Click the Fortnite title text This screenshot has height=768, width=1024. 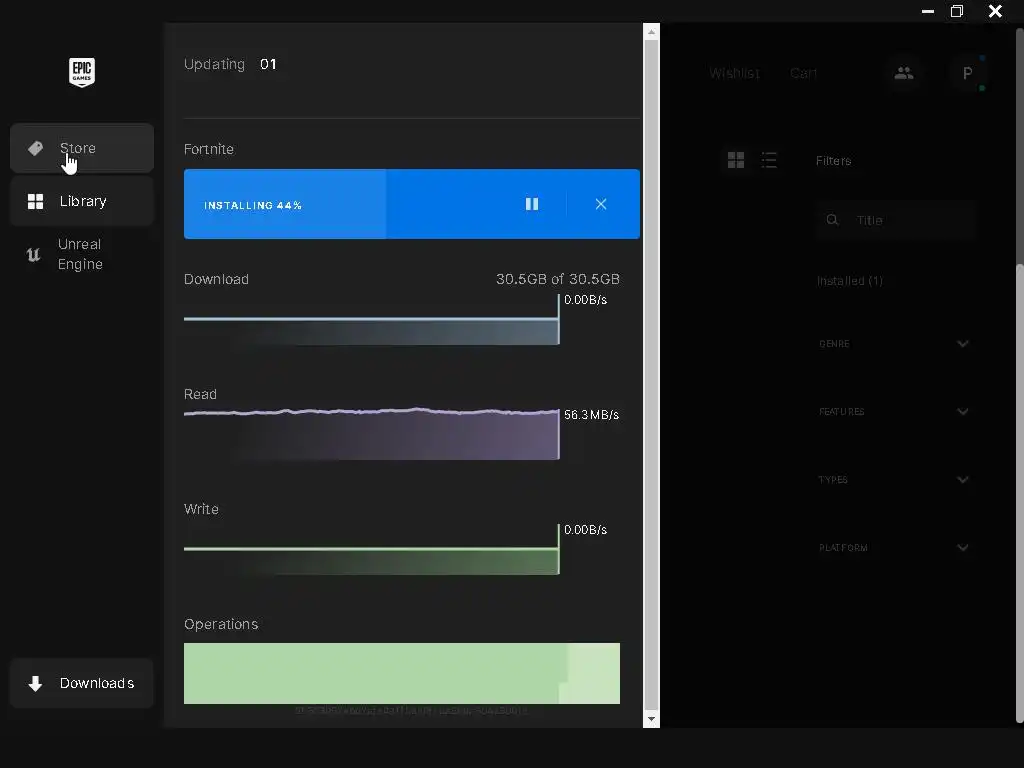[209, 149]
